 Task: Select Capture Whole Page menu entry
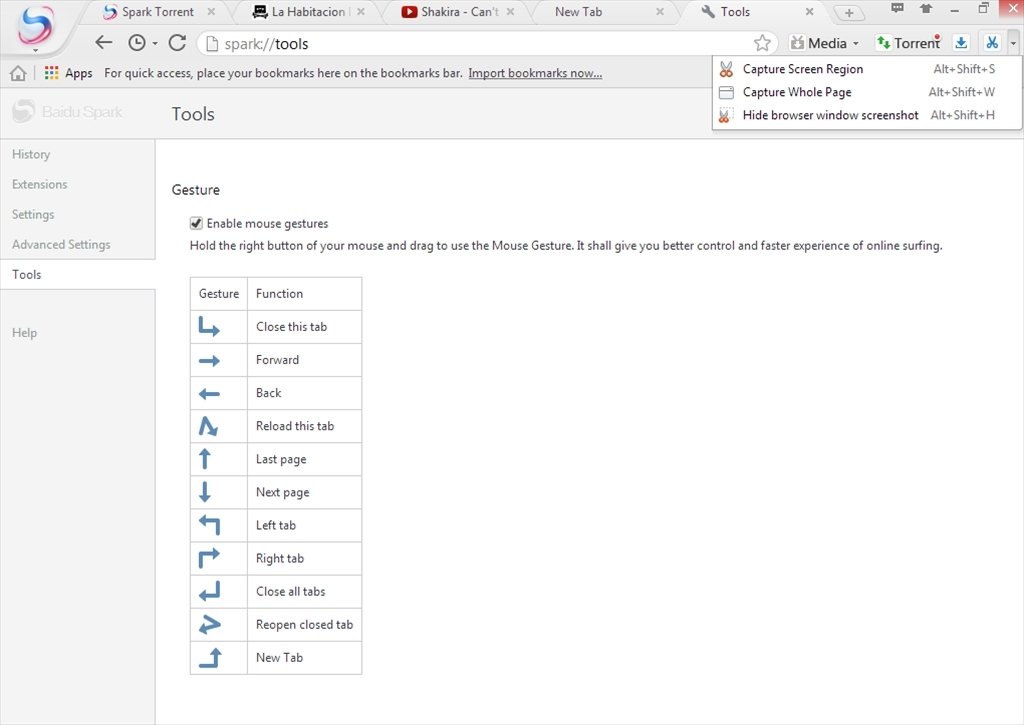796,92
